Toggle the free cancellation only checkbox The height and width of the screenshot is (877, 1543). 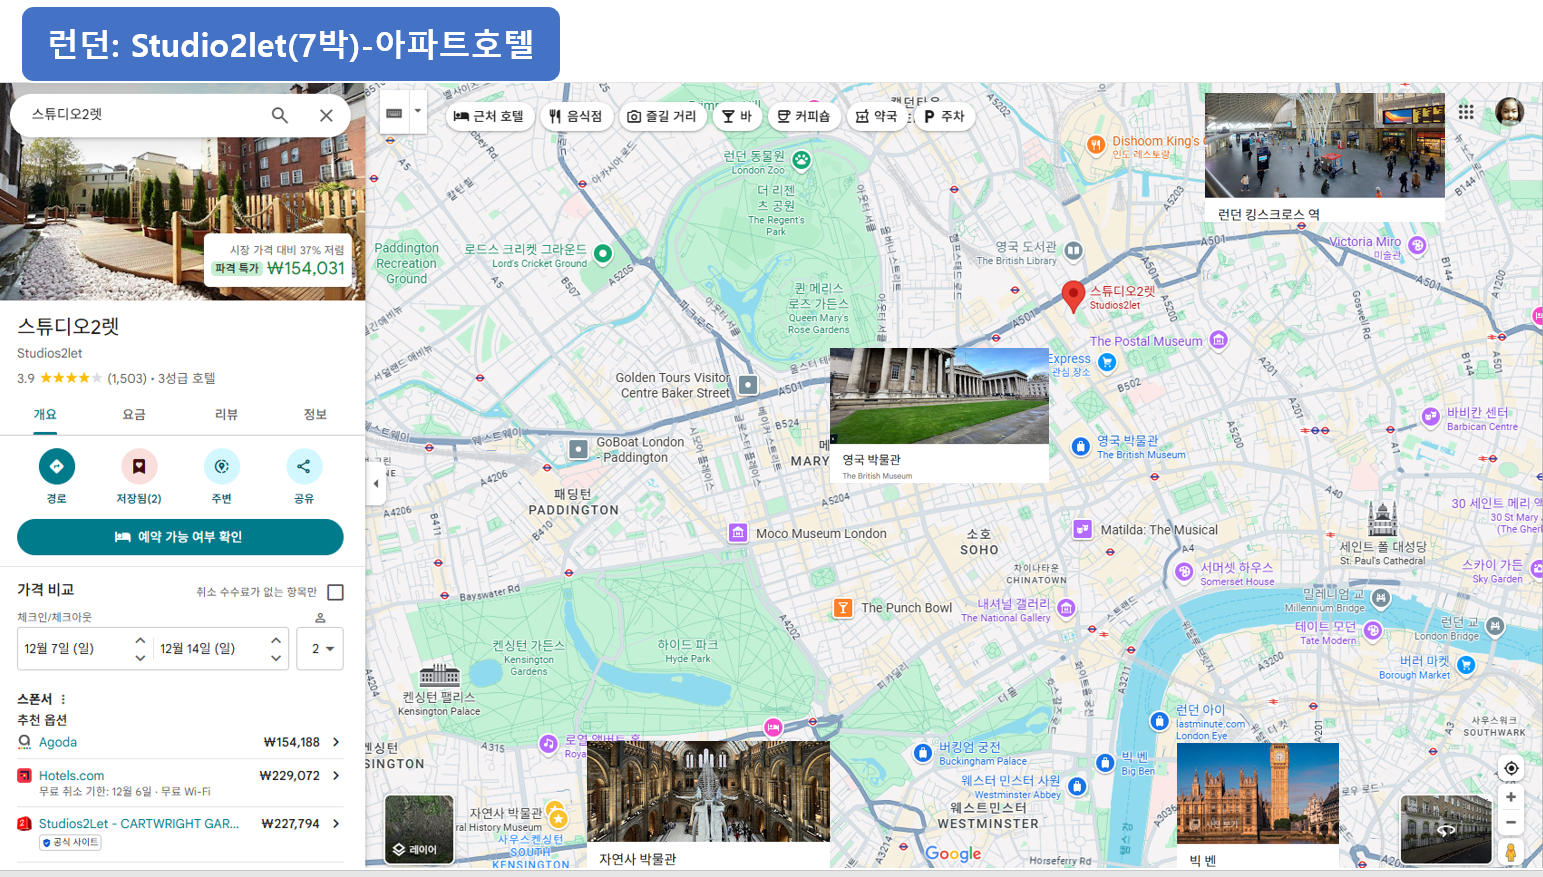point(336,592)
